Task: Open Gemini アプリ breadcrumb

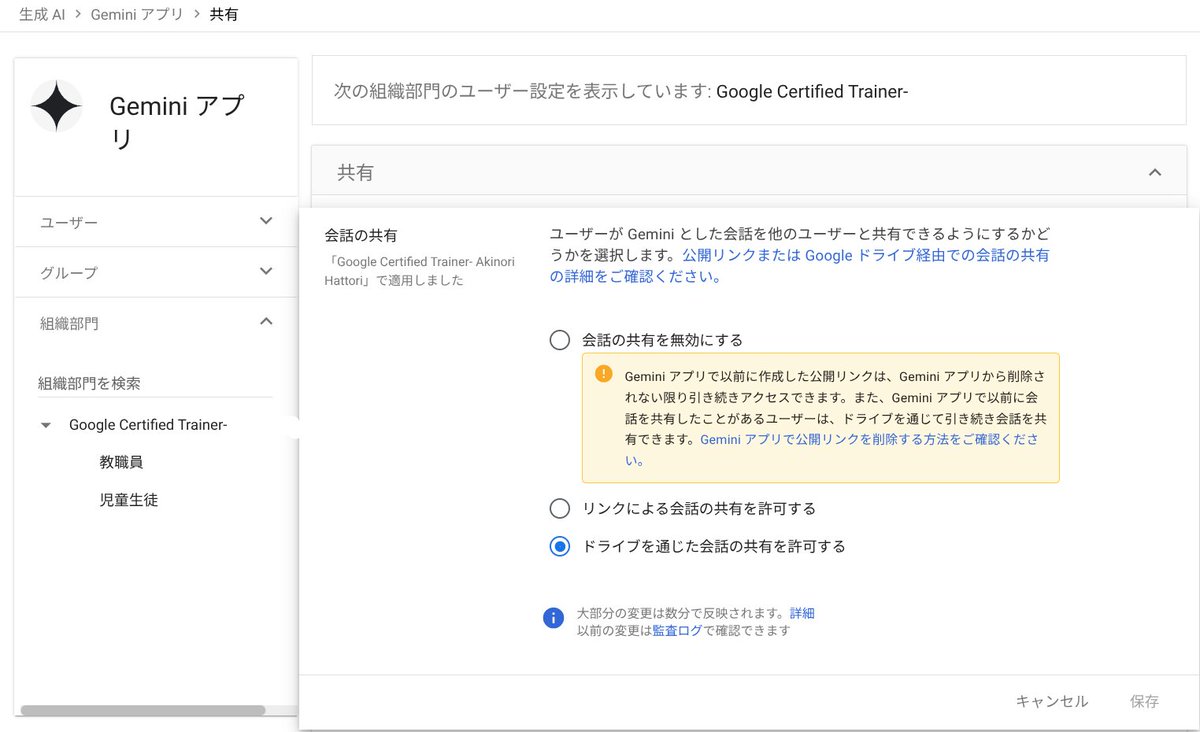Action: pyautogui.click(x=138, y=15)
